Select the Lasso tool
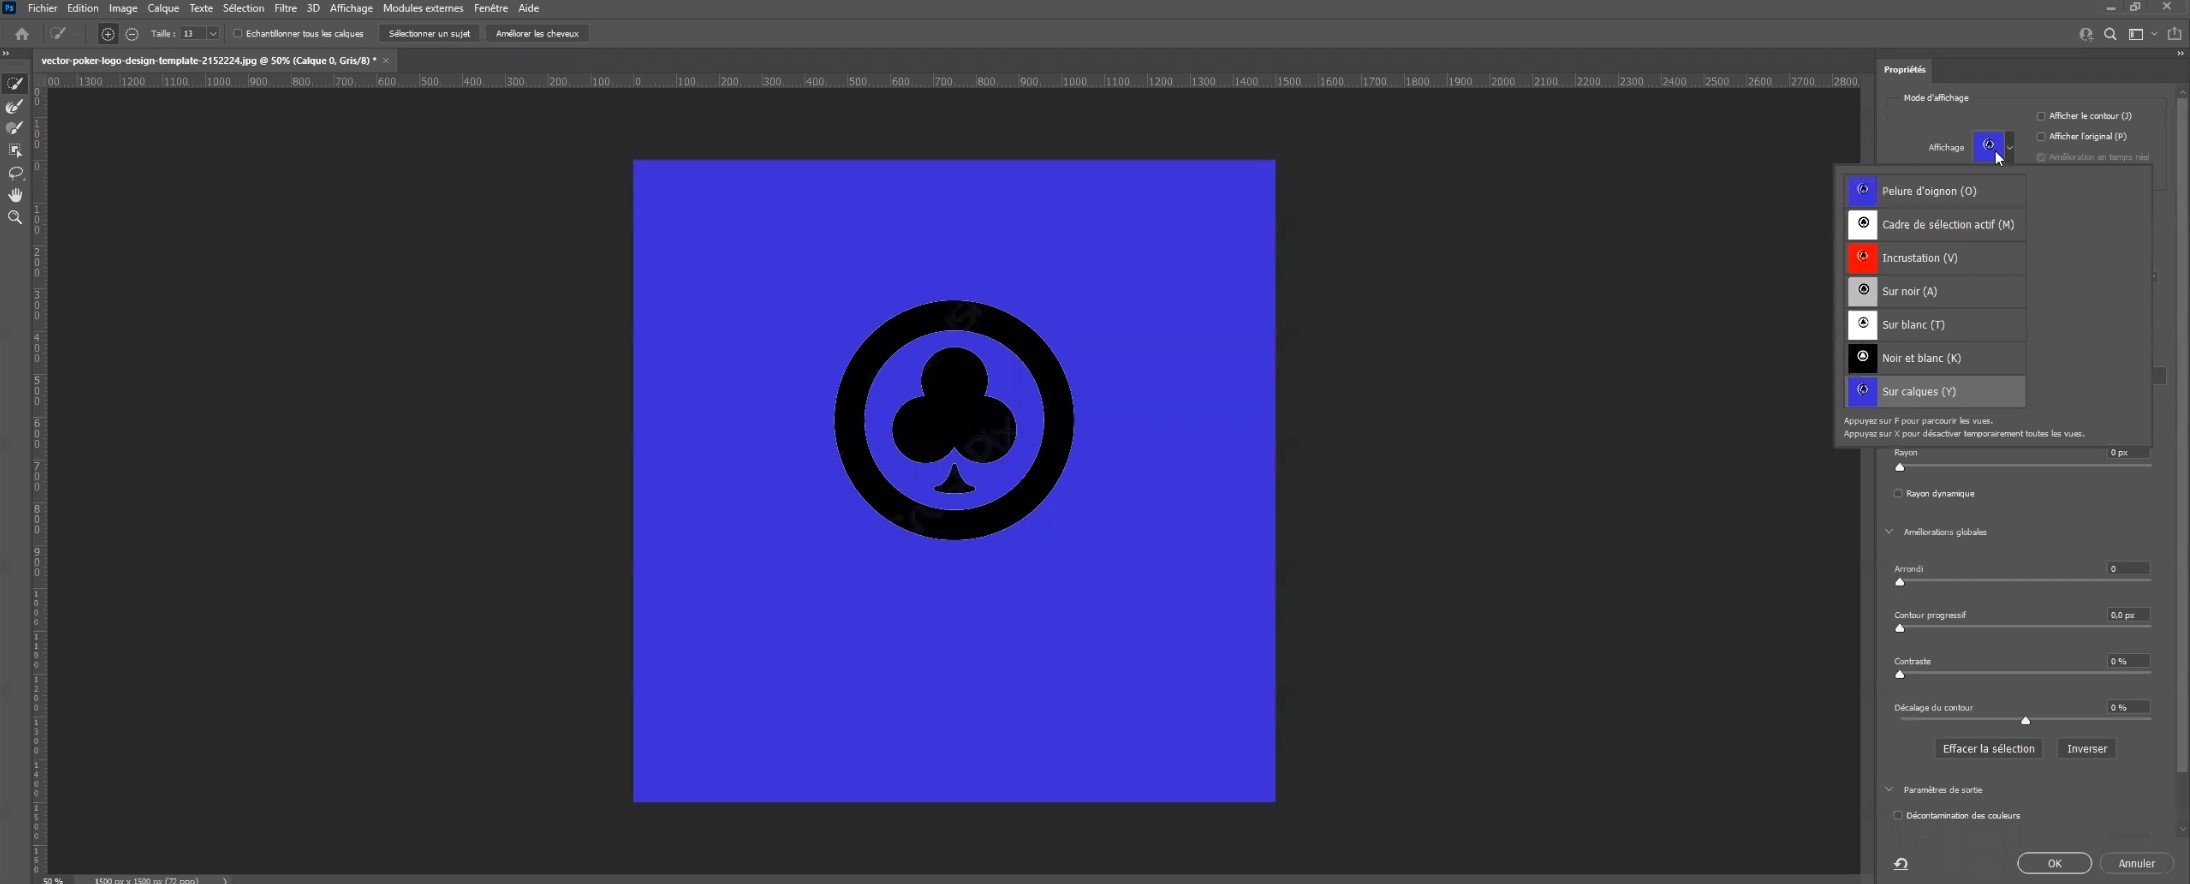 [x=15, y=173]
